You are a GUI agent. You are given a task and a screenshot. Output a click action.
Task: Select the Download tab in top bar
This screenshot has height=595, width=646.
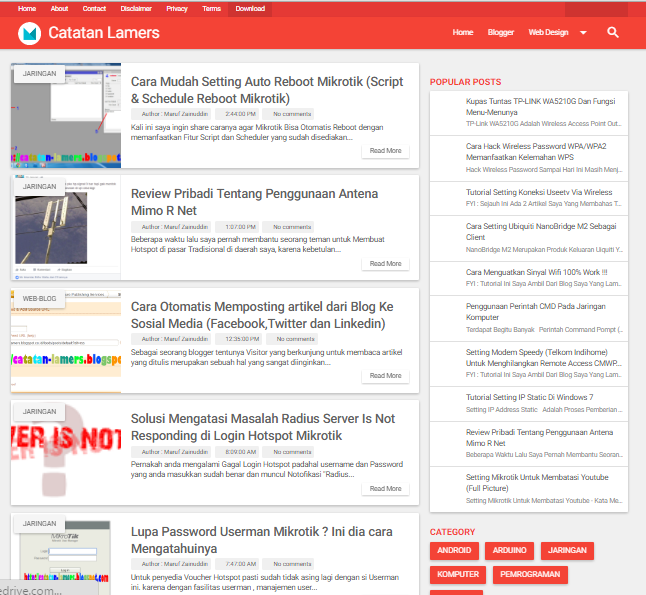(250, 9)
